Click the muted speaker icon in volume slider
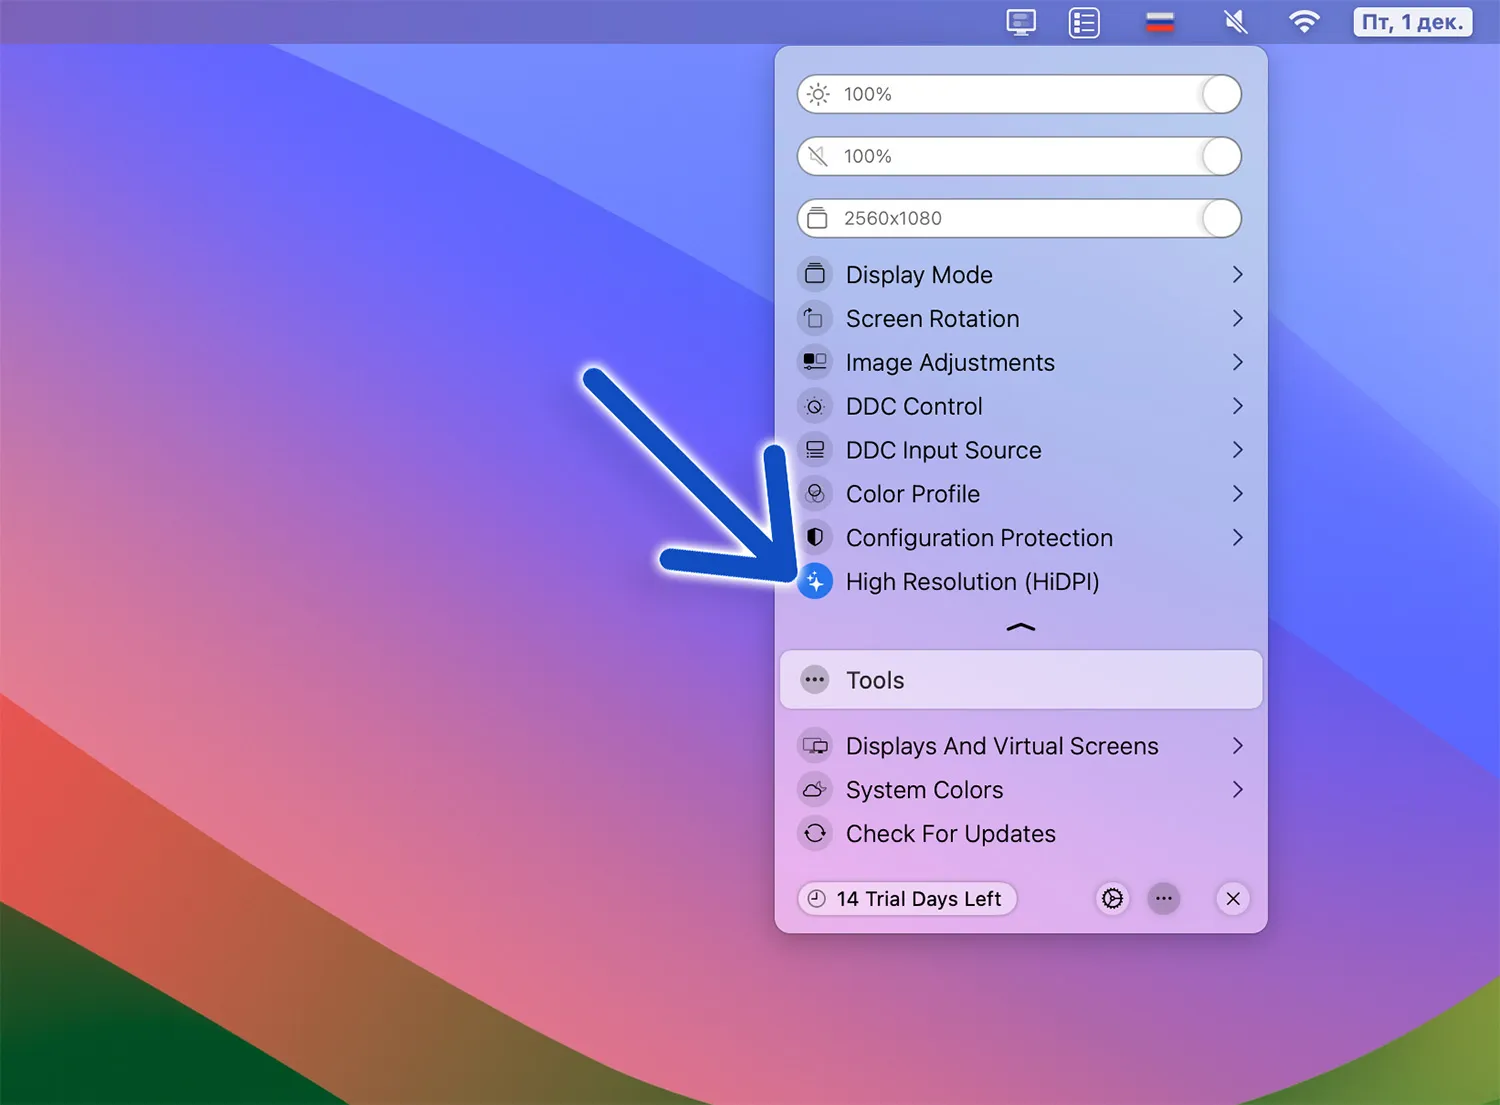 click(818, 156)
